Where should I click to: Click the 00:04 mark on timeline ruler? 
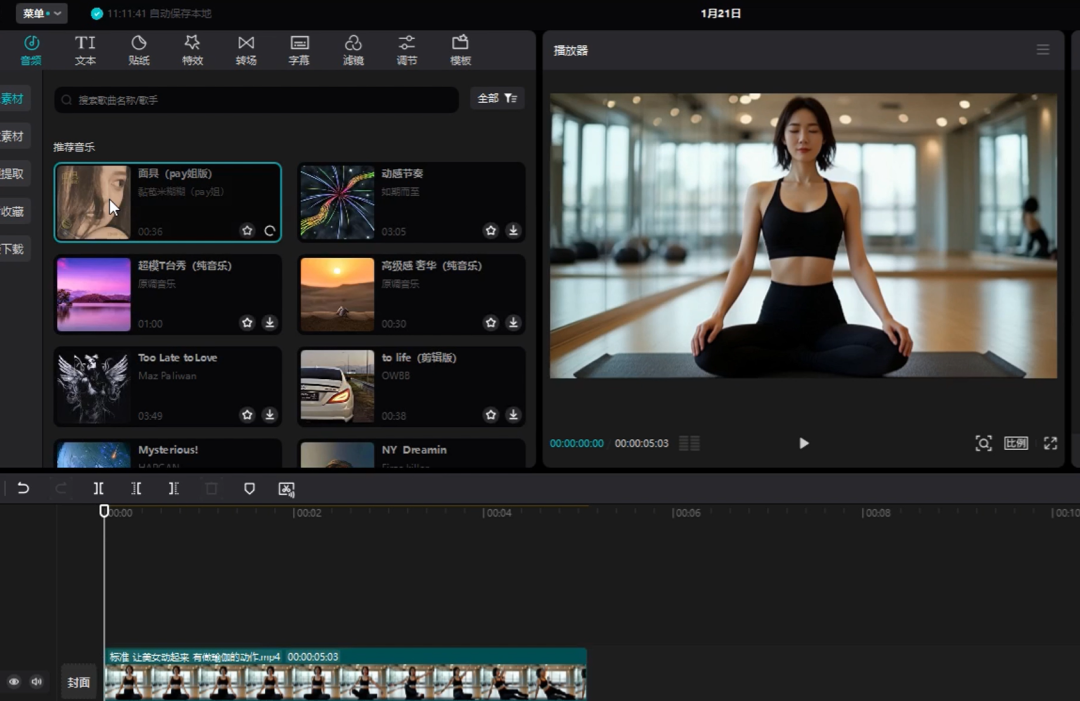tap(497, 513)
